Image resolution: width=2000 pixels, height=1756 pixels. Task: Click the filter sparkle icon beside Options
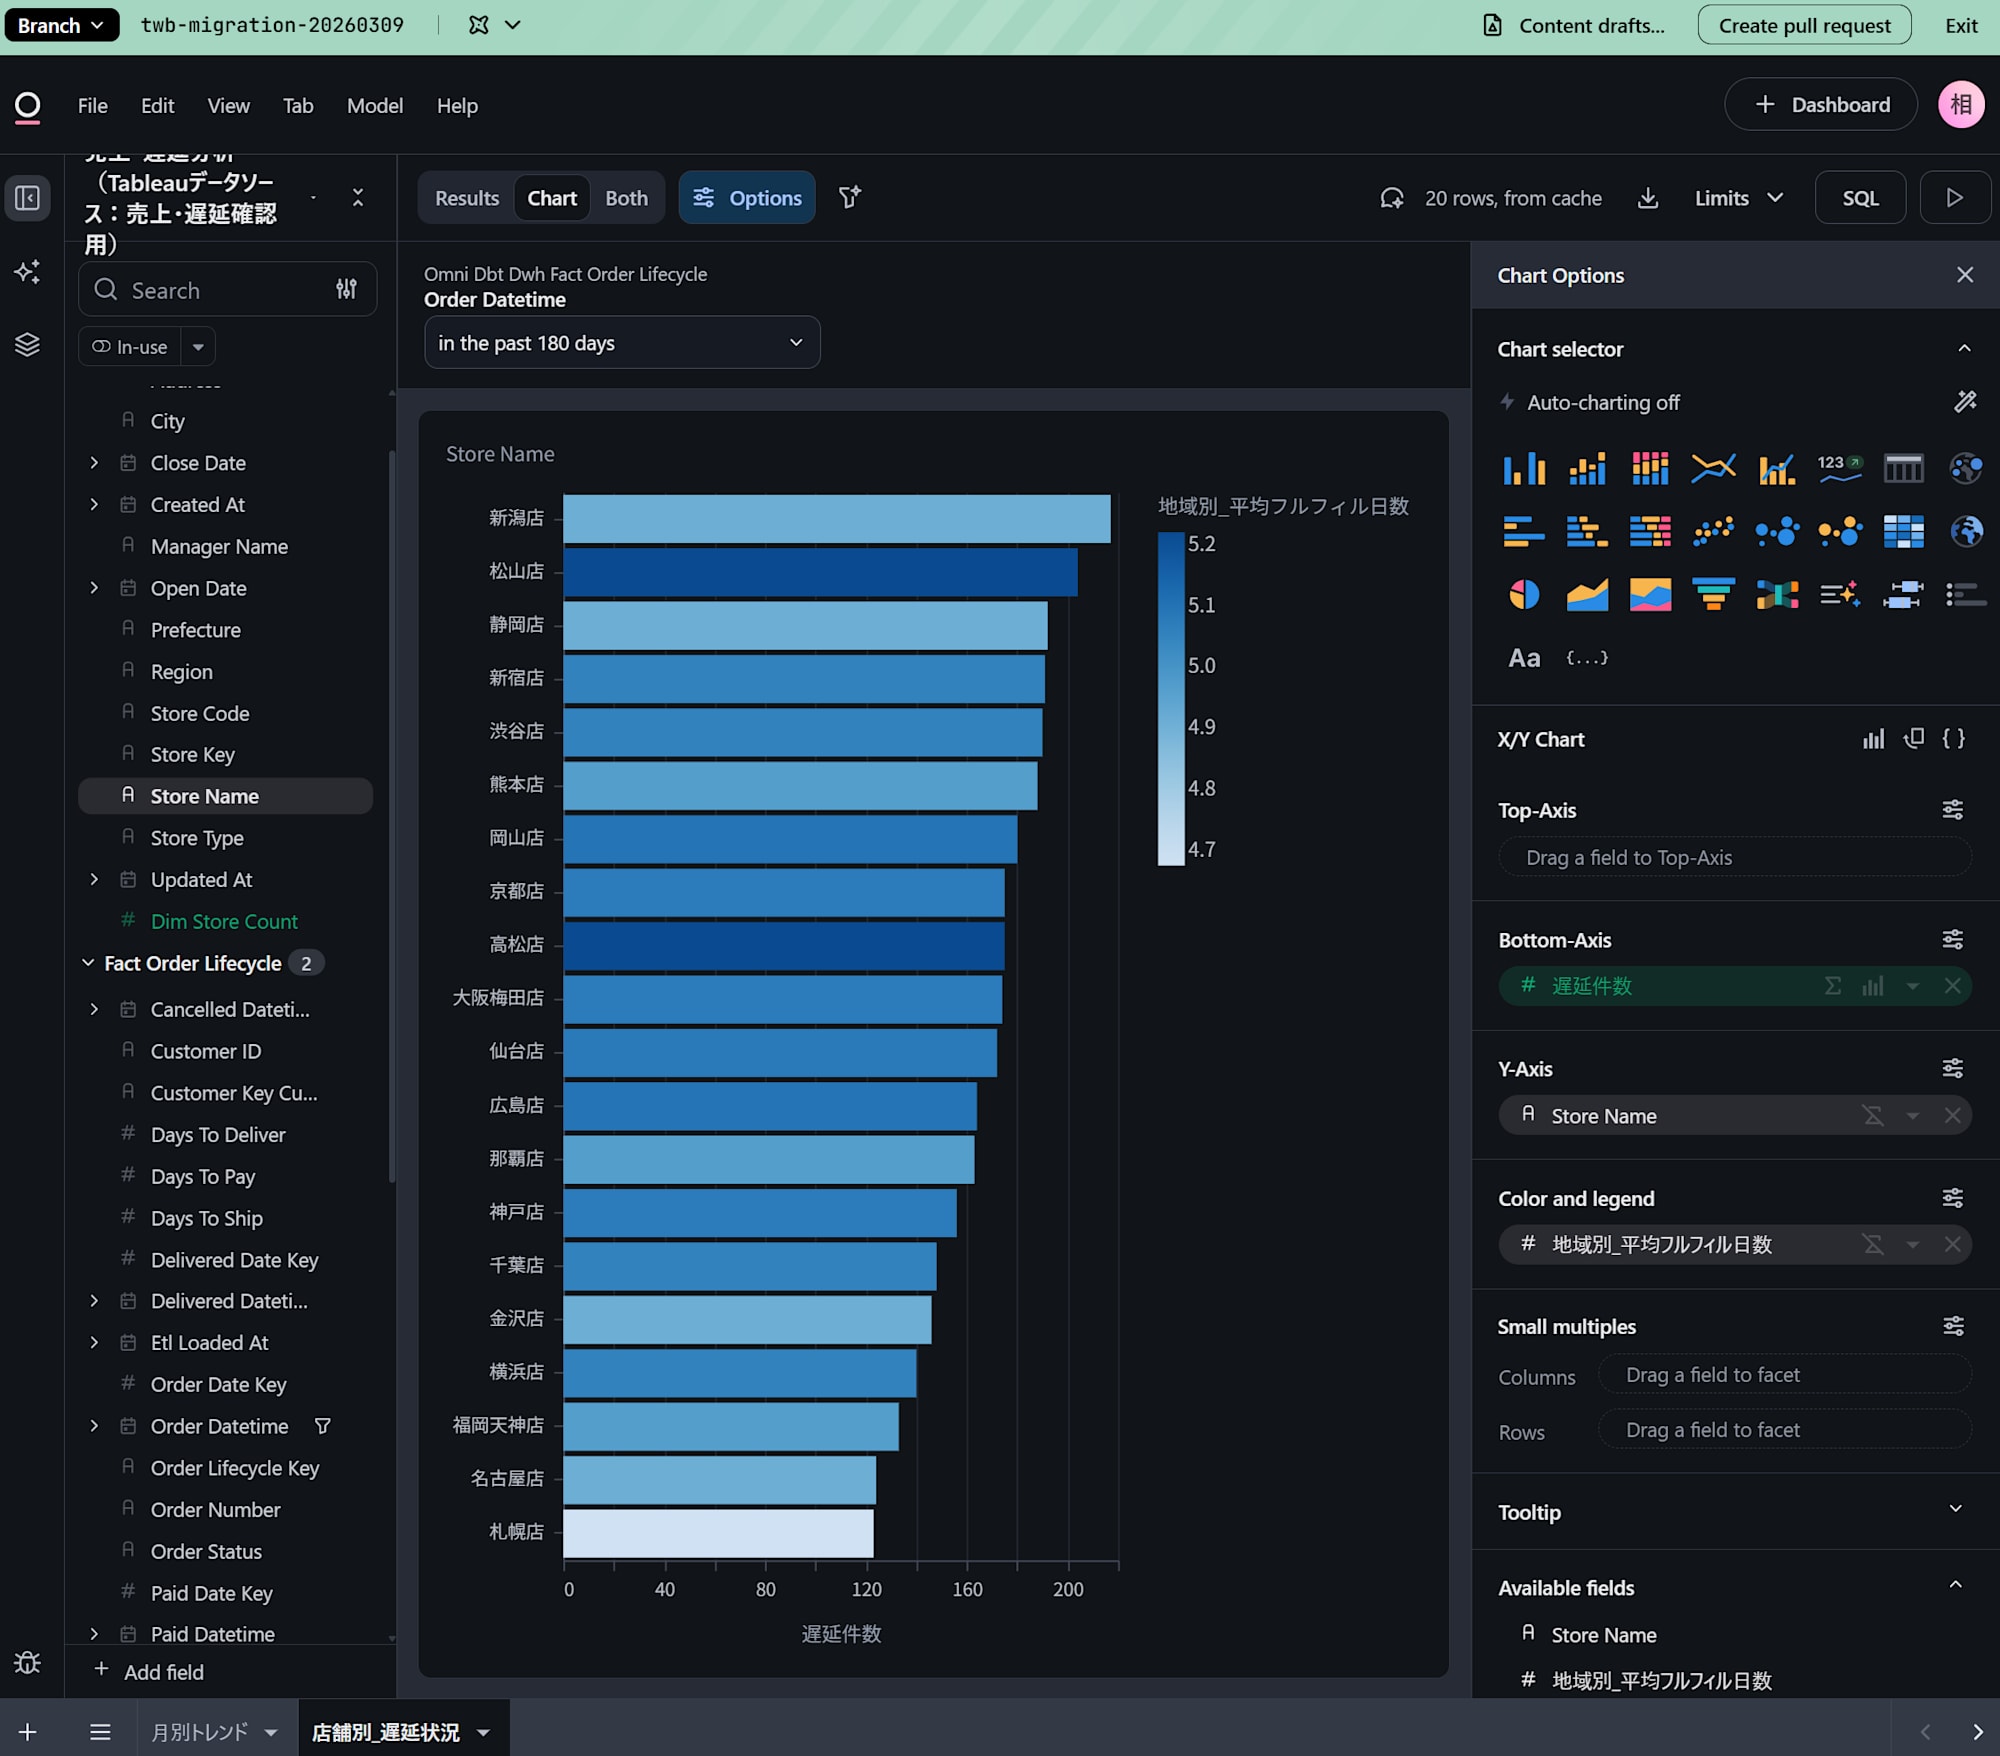pos(850,198)
